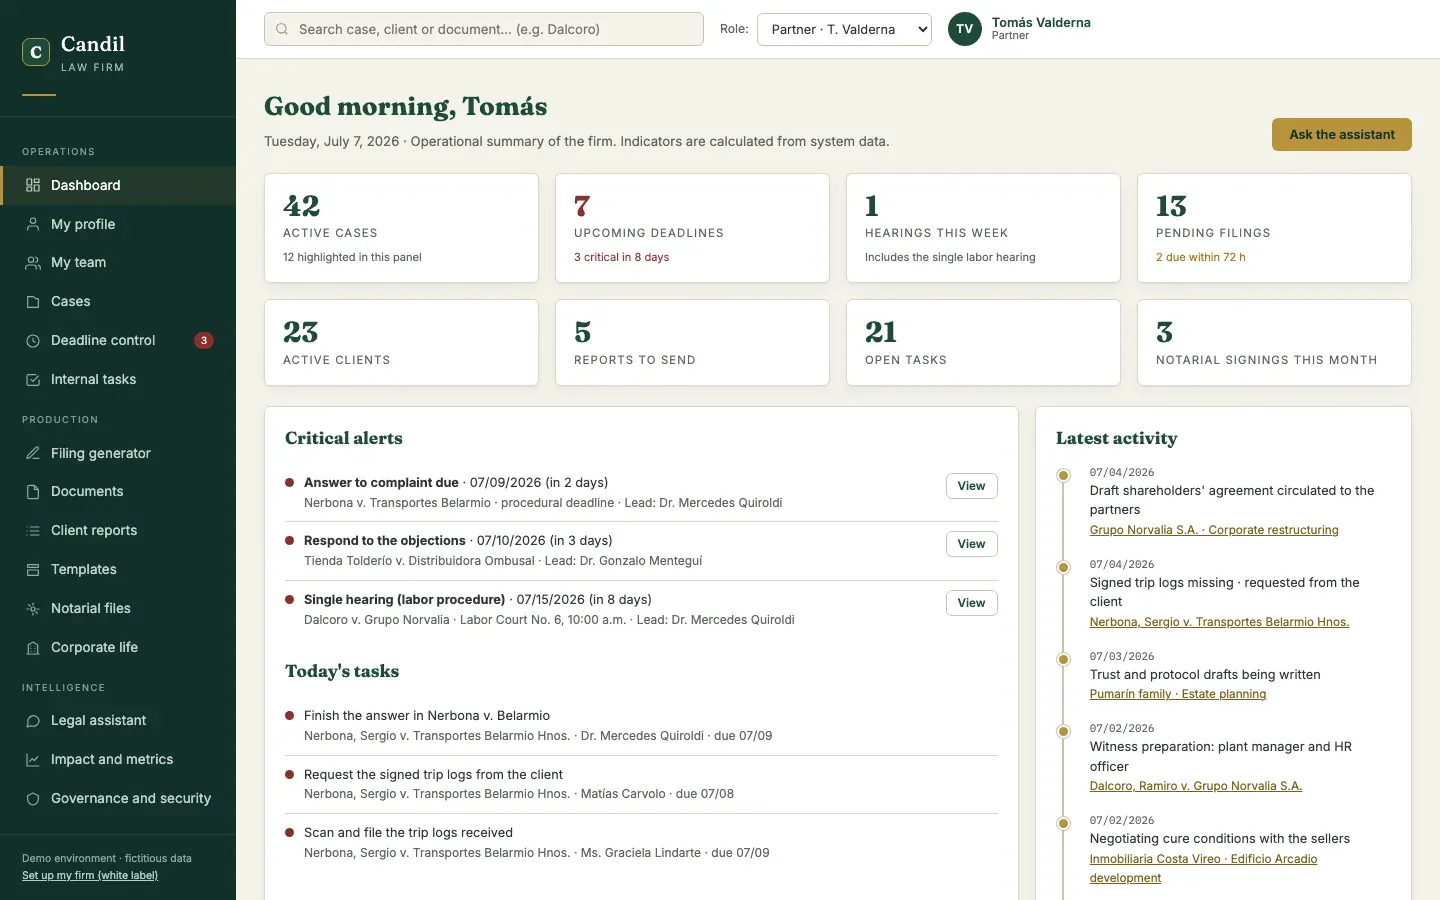
Task: Open the Deadline control menu item
Action: coord(118,340)
